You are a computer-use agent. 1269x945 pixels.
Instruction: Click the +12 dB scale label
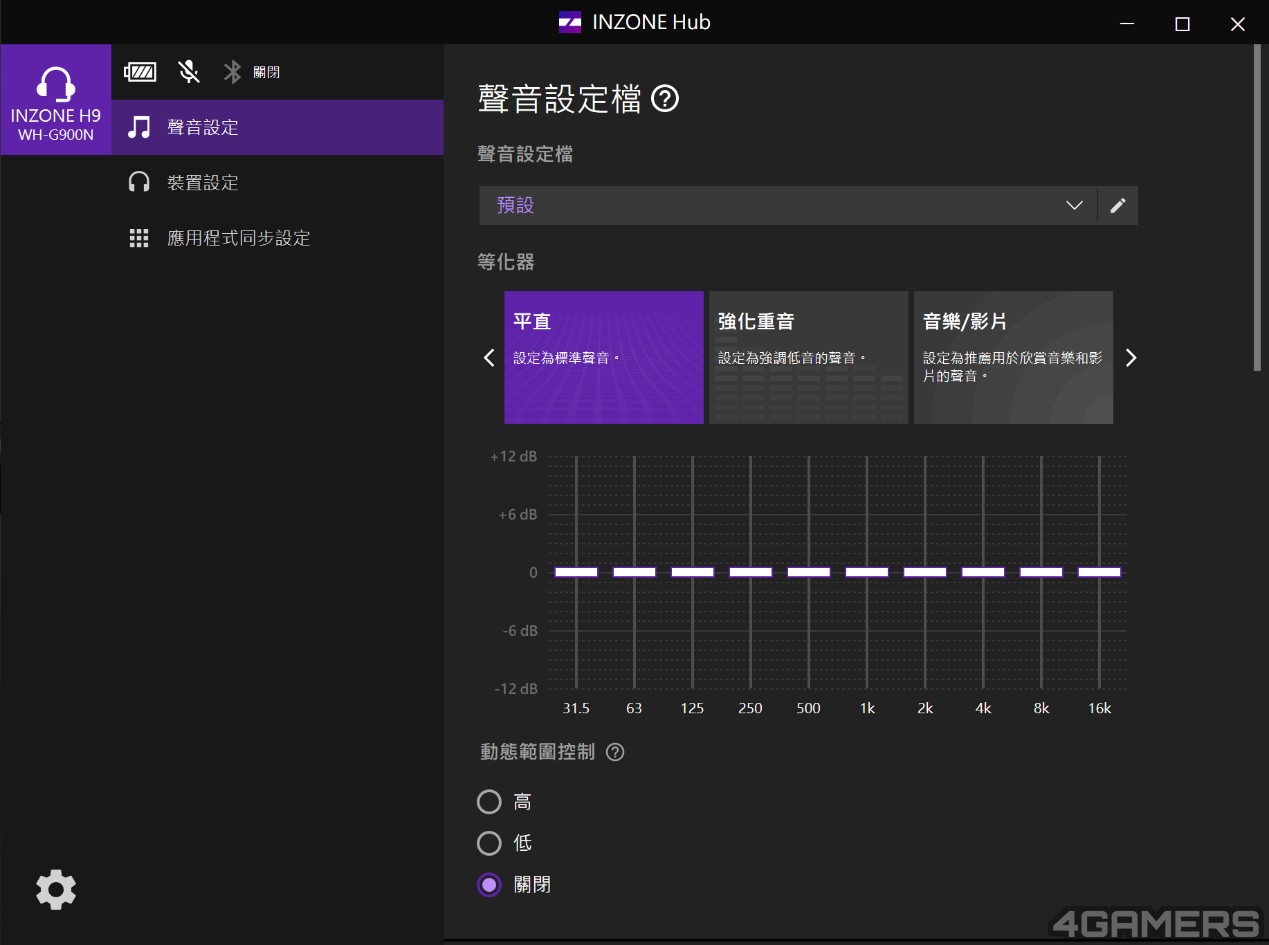[514, 456]
